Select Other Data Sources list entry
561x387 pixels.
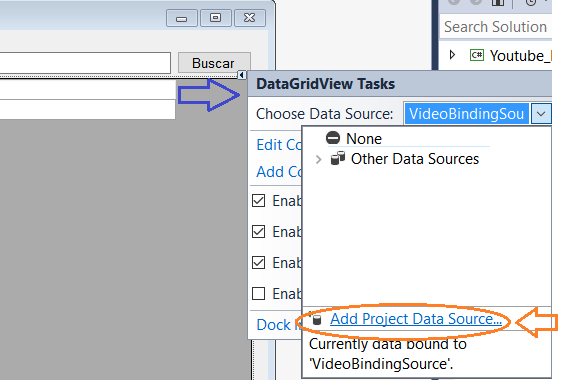[x=415, y=159]
